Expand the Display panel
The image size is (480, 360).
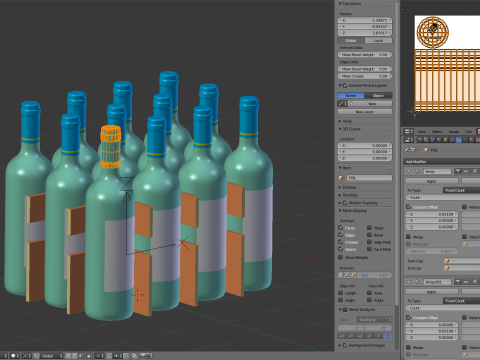click(340, 187)
